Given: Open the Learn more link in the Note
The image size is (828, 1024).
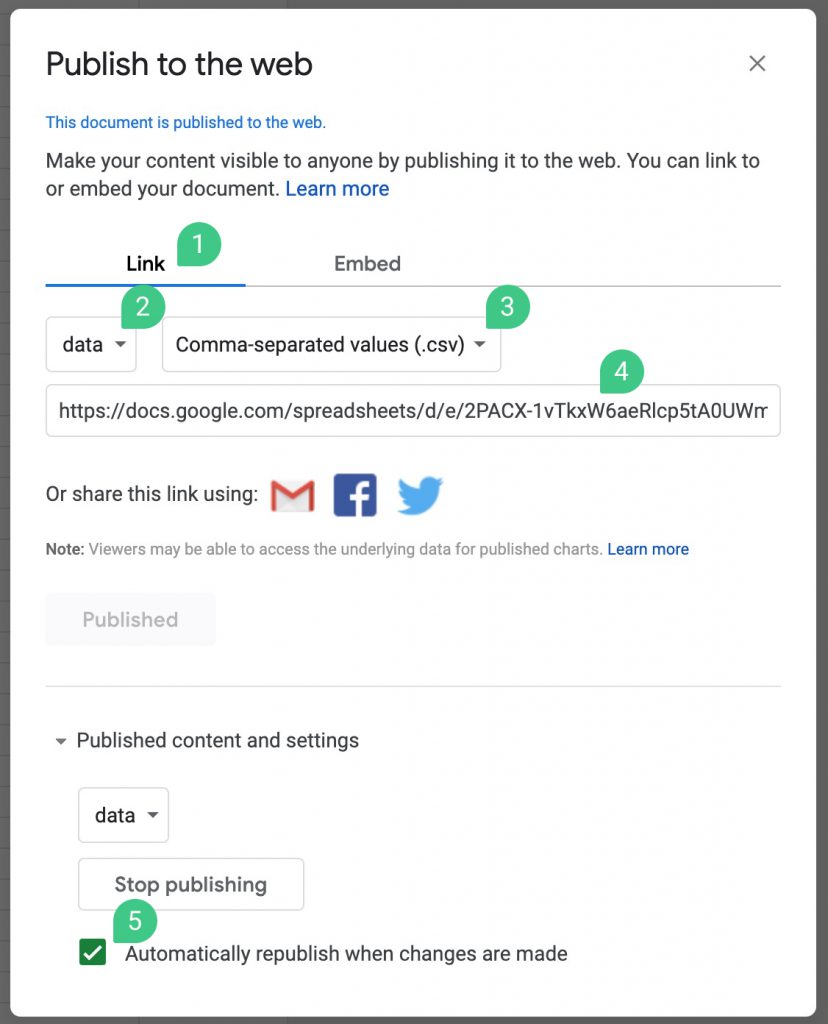Looking at the screenshot, I should click(648, 548).
